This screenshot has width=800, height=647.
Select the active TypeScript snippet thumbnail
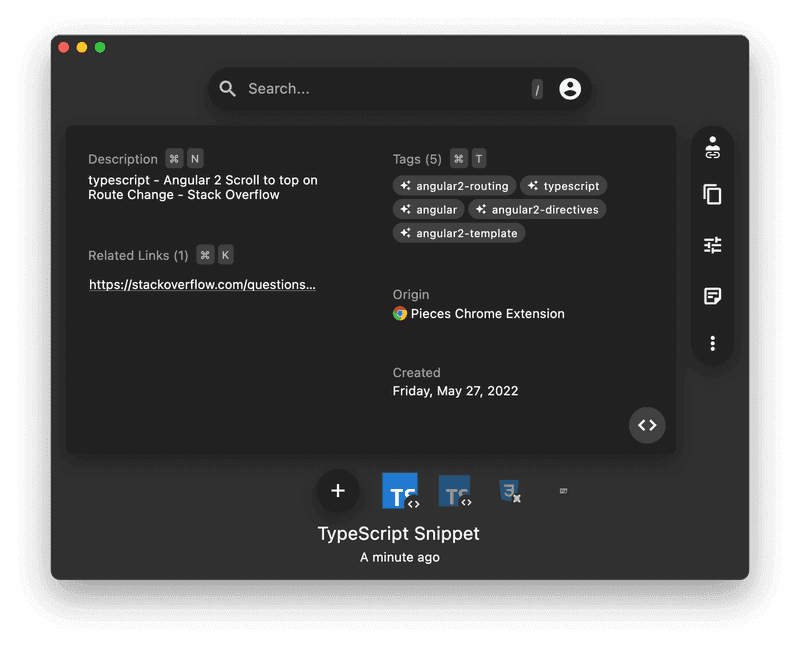coord(401,491)
